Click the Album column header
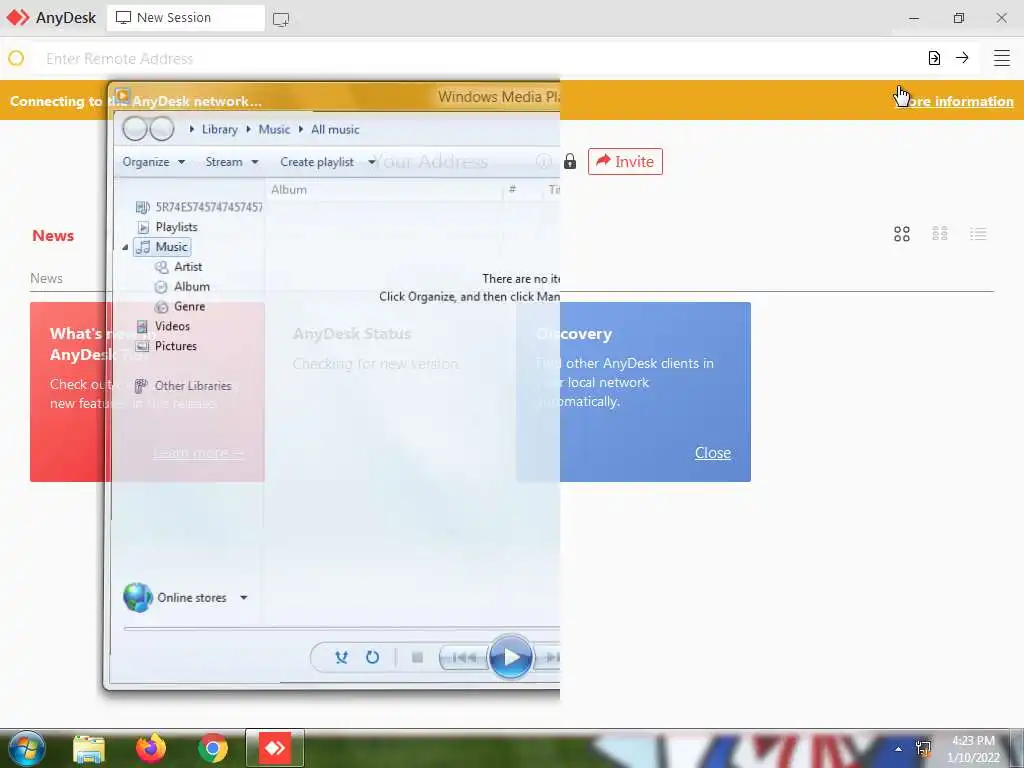Viewport: 1024px width, 768px height. coord(385,190)
